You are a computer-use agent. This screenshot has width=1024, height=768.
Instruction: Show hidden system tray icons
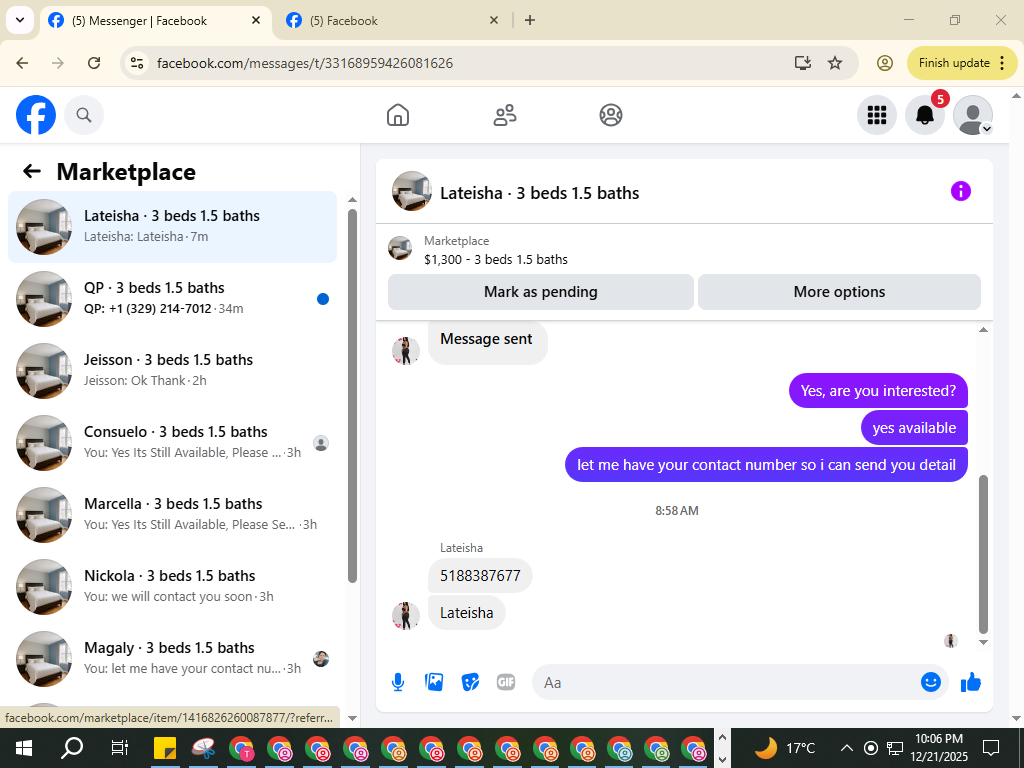coord(846,748)
